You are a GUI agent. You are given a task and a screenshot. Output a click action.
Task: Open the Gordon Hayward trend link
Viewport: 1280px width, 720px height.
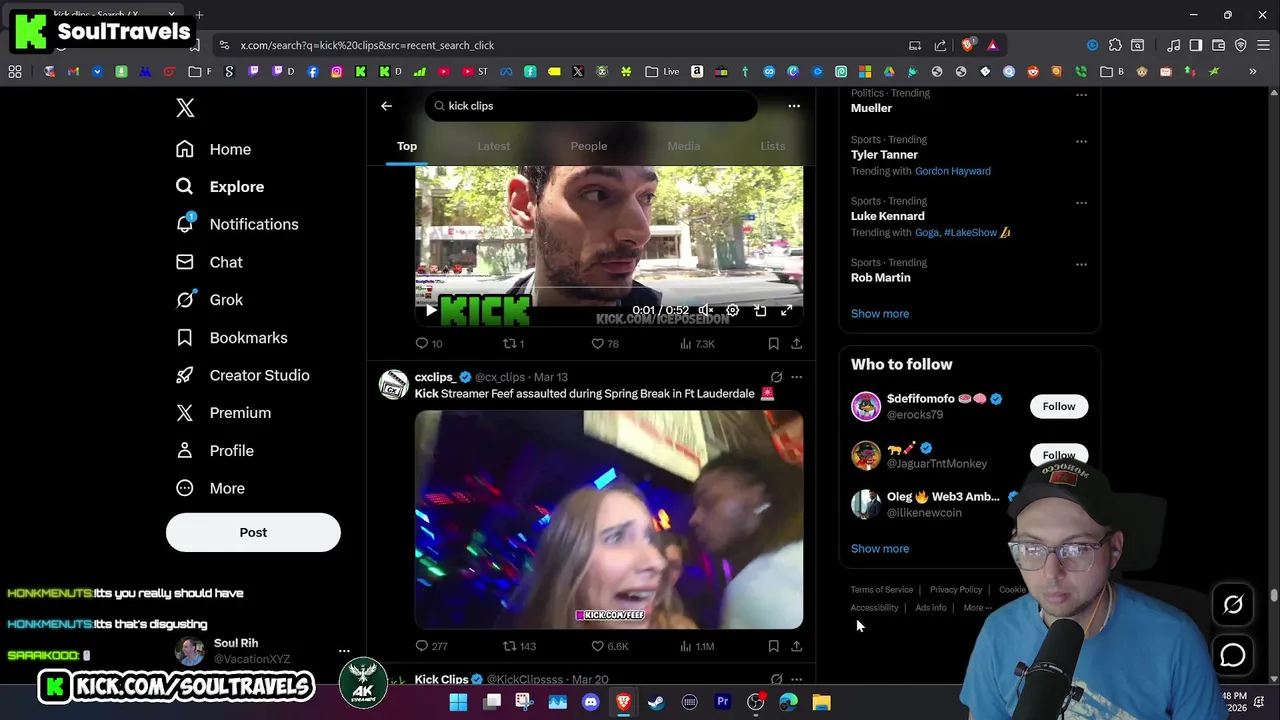pos(953,171)
